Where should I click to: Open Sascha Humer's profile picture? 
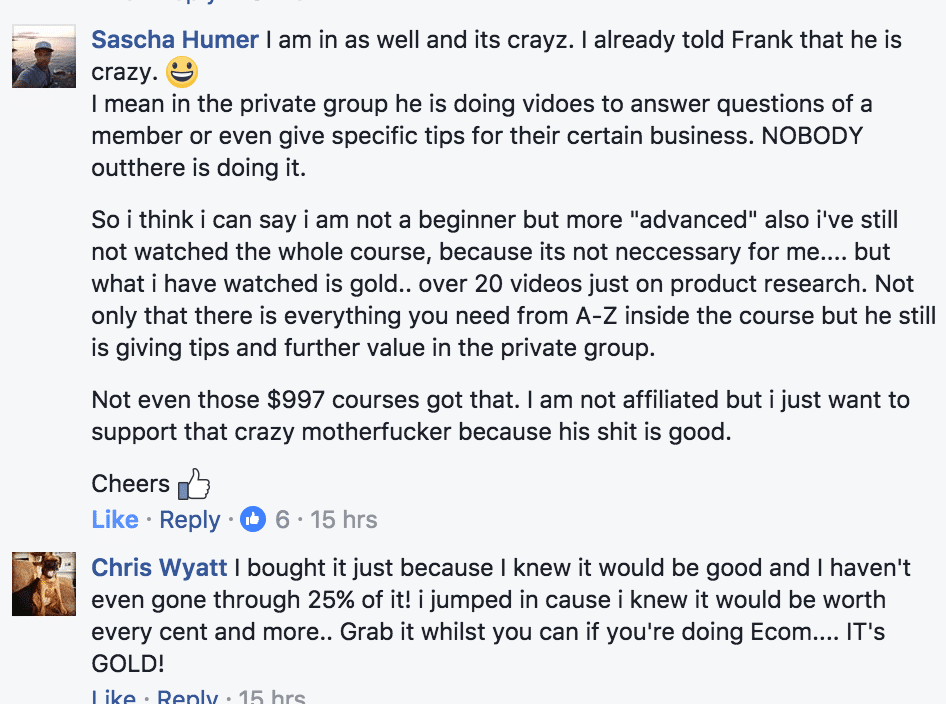click(x=44, y=56)
